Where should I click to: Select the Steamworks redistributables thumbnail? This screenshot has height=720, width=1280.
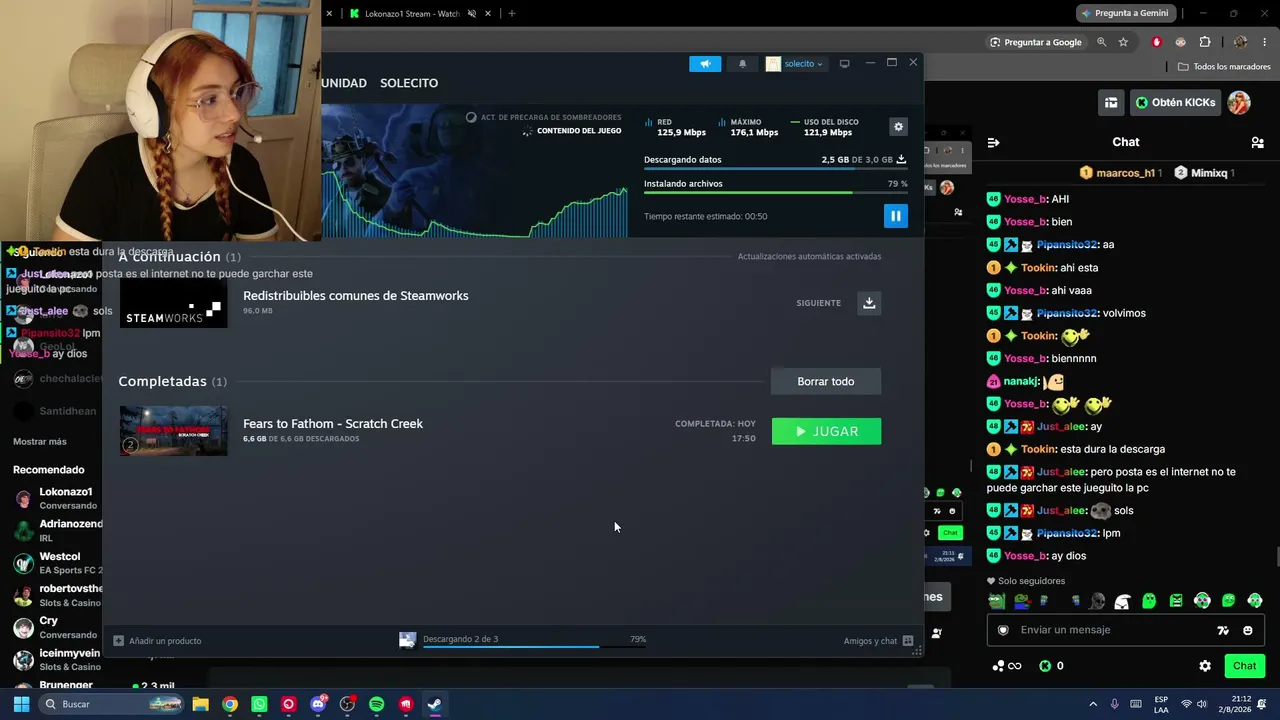tap(174, 303)
